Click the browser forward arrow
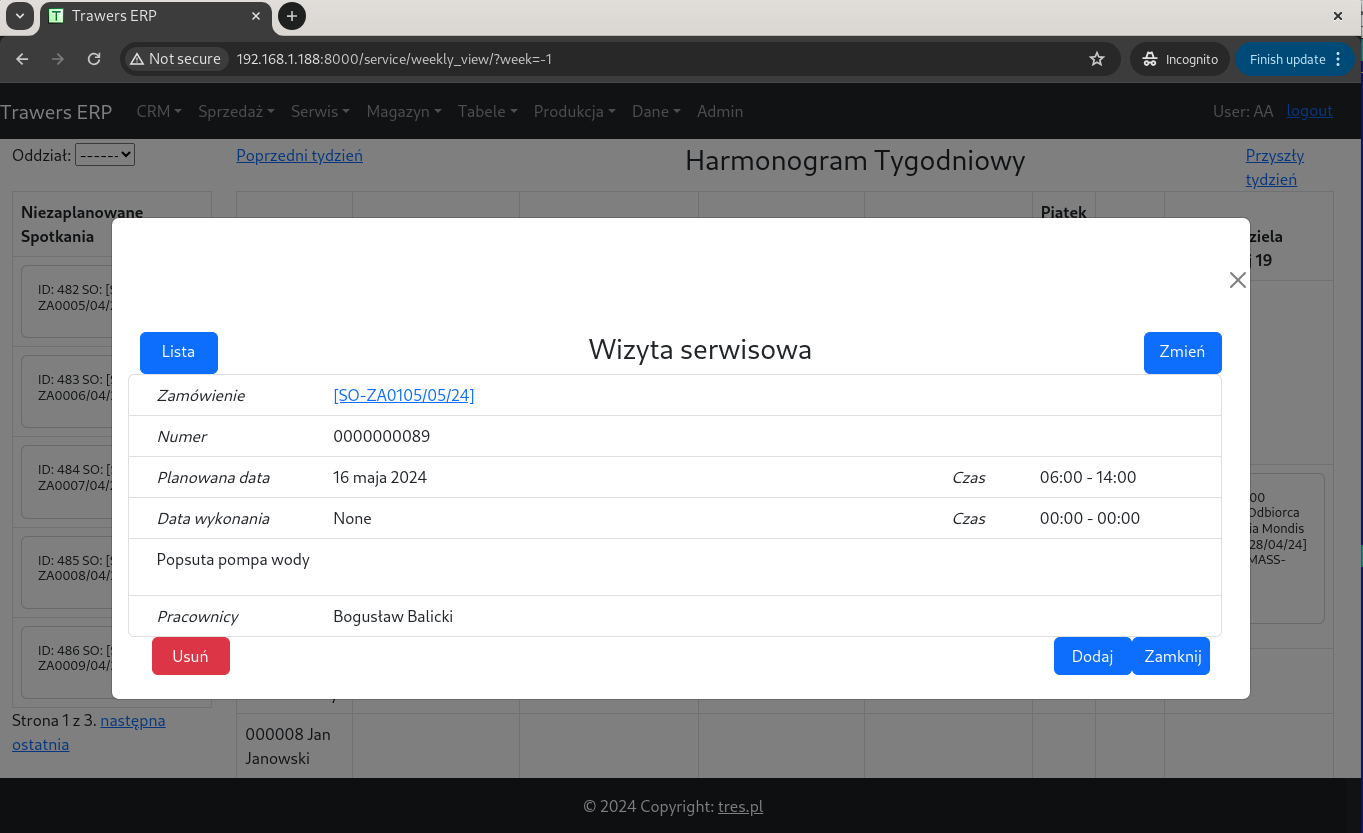Viewport: 1363px width, 833px height. (58, 59)
